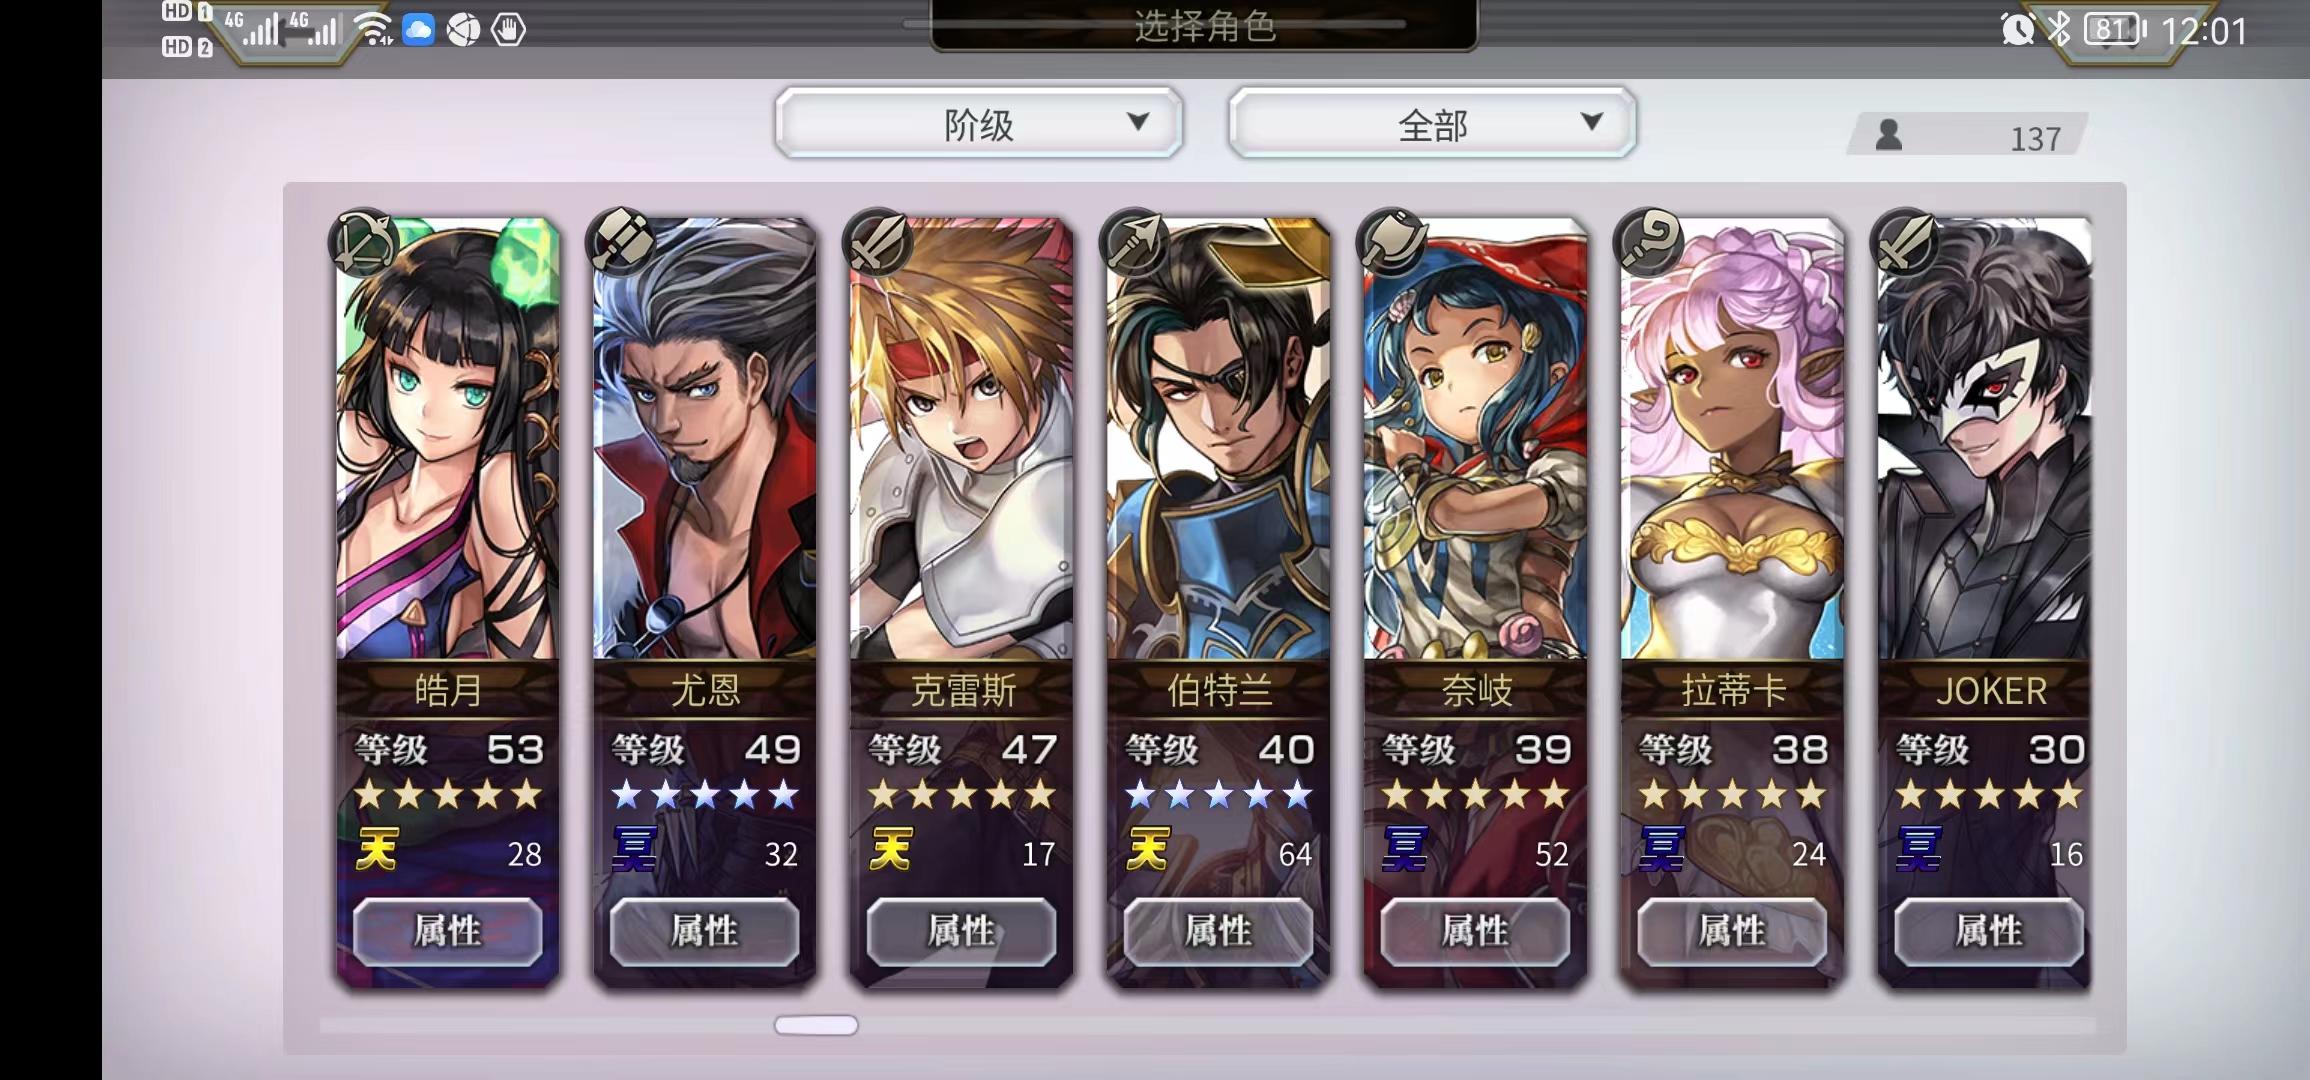Image resolution: width=2310 pixels, height=1080 pixels.
Task: Click the horizontal scrollbar handle
Action: 816,1025
